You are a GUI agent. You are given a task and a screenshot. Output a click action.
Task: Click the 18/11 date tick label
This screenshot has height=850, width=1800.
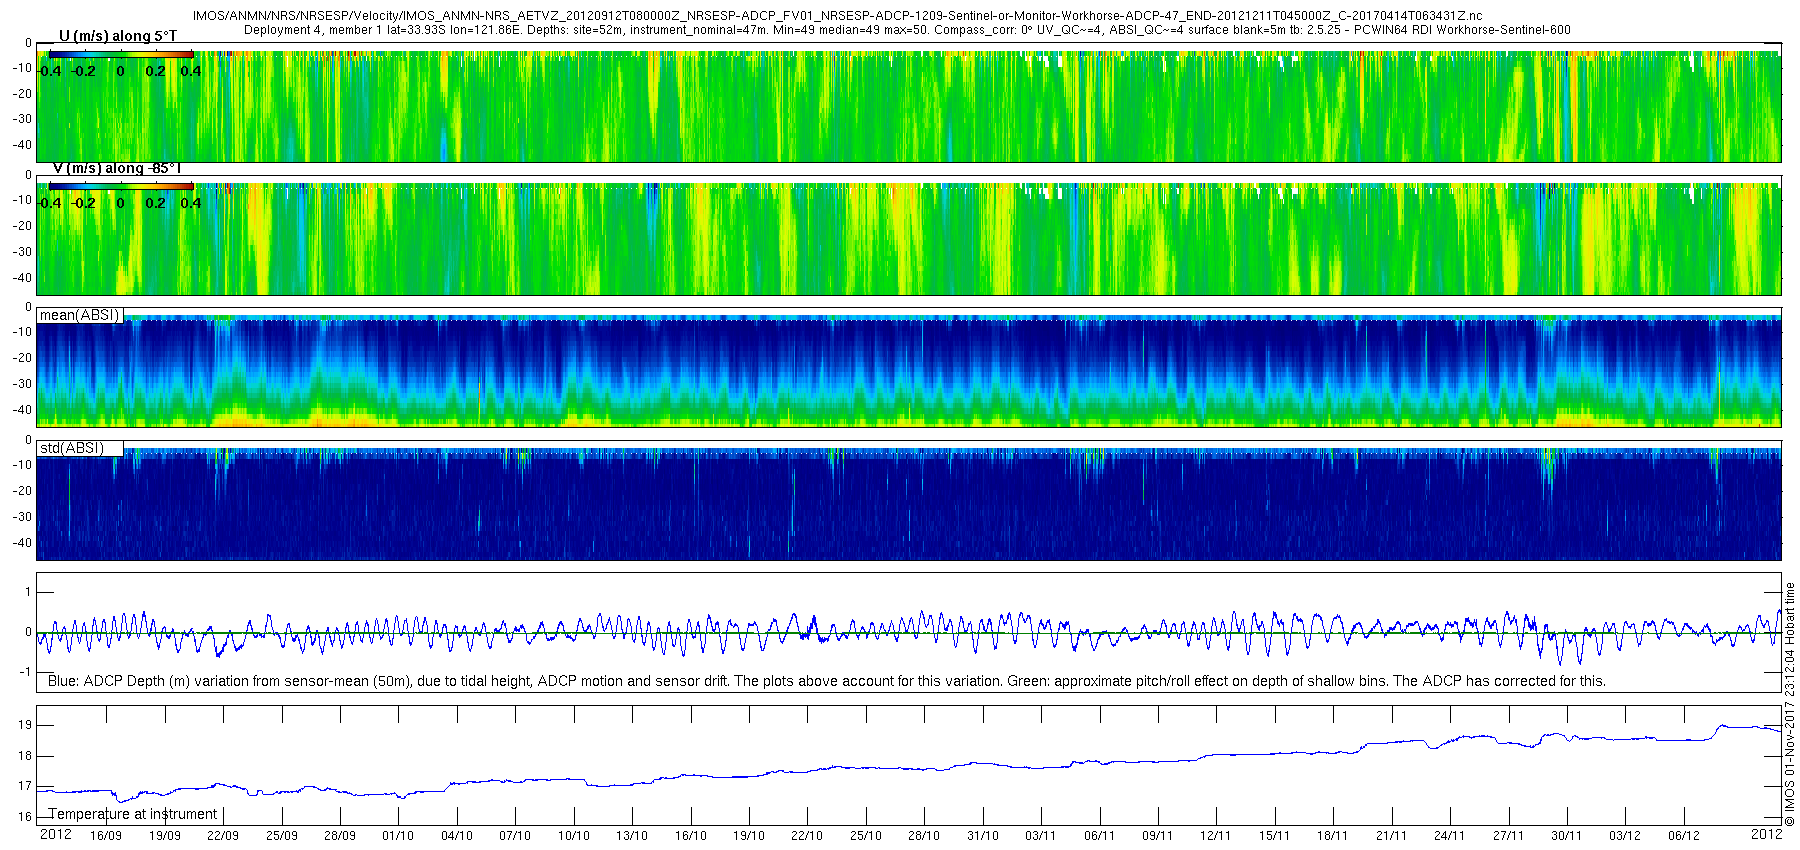point(1333,836)
